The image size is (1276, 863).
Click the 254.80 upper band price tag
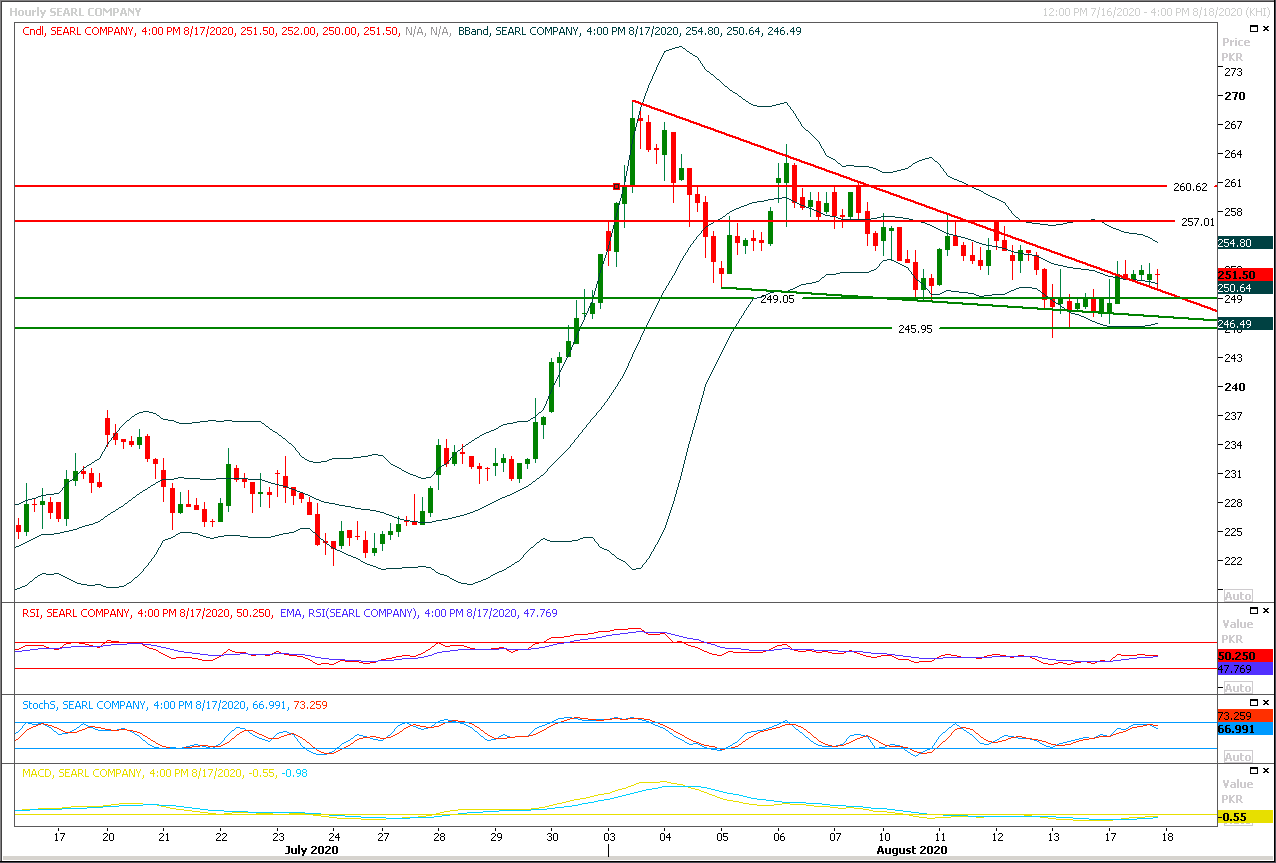point(1244,243)
